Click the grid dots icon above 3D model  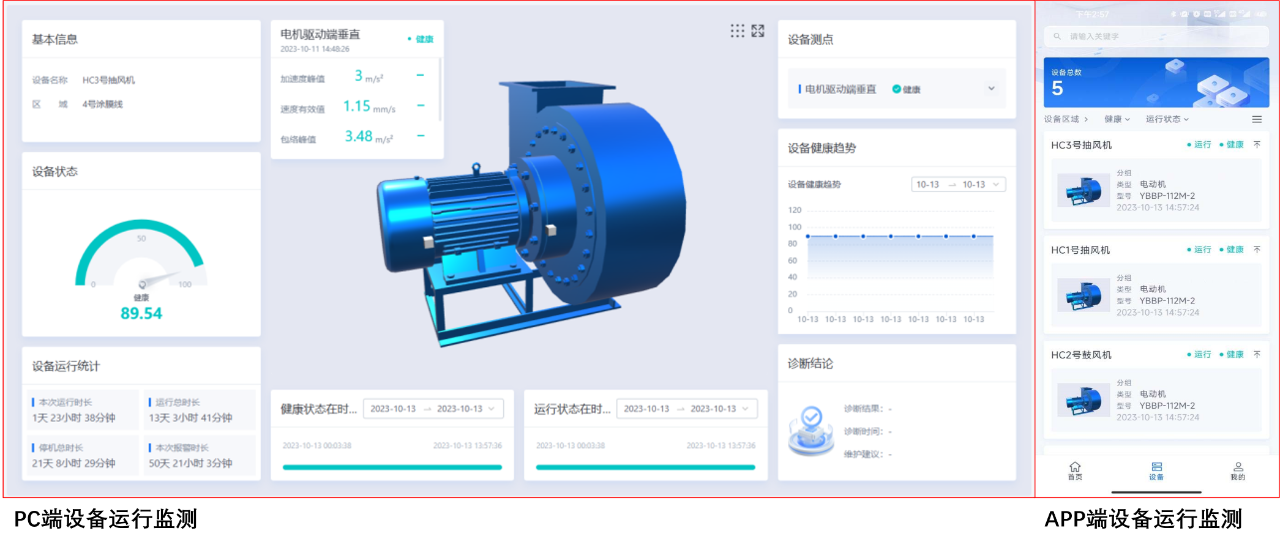pos(737,31)
